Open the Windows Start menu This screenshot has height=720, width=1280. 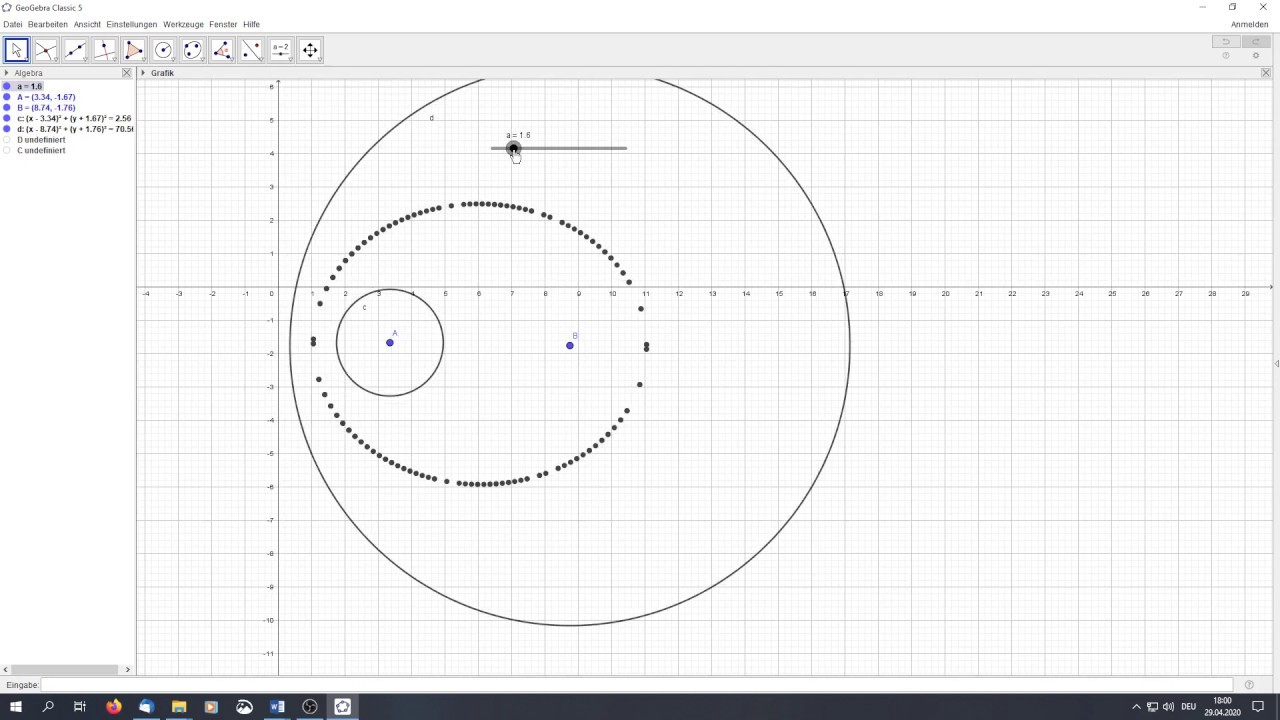click(x=16, y=707)
